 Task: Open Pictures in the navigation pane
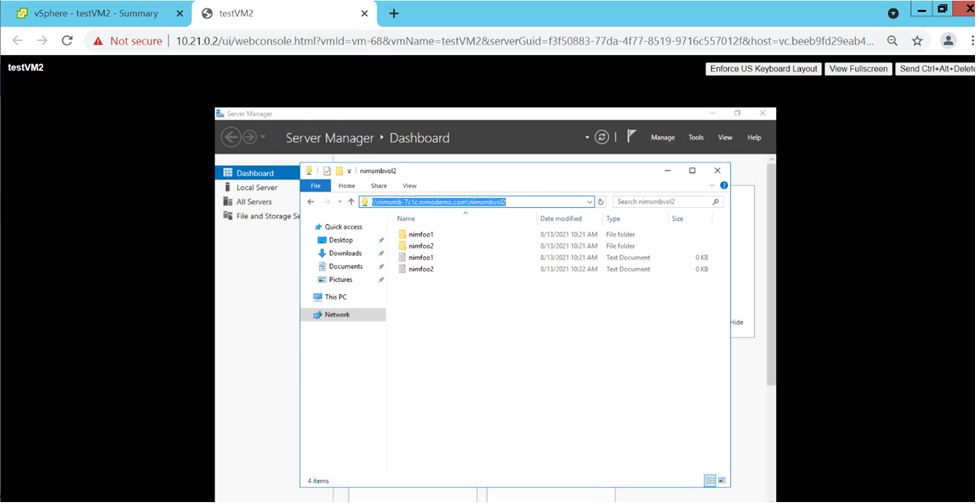[x=341, y=279]
